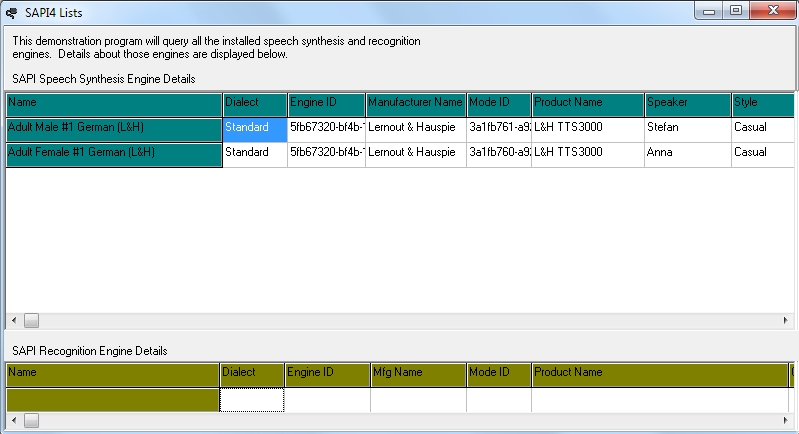Click the Manufacturer Name column header

pos(415,103)
